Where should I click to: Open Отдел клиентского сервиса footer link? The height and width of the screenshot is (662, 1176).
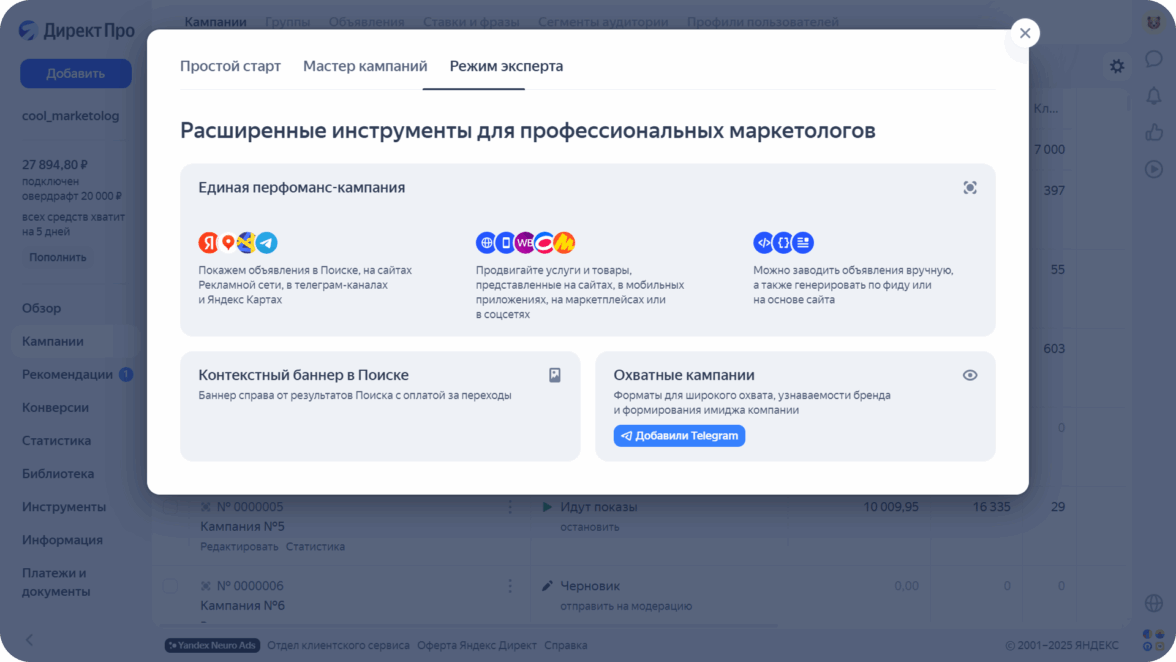tap(338, 645)
